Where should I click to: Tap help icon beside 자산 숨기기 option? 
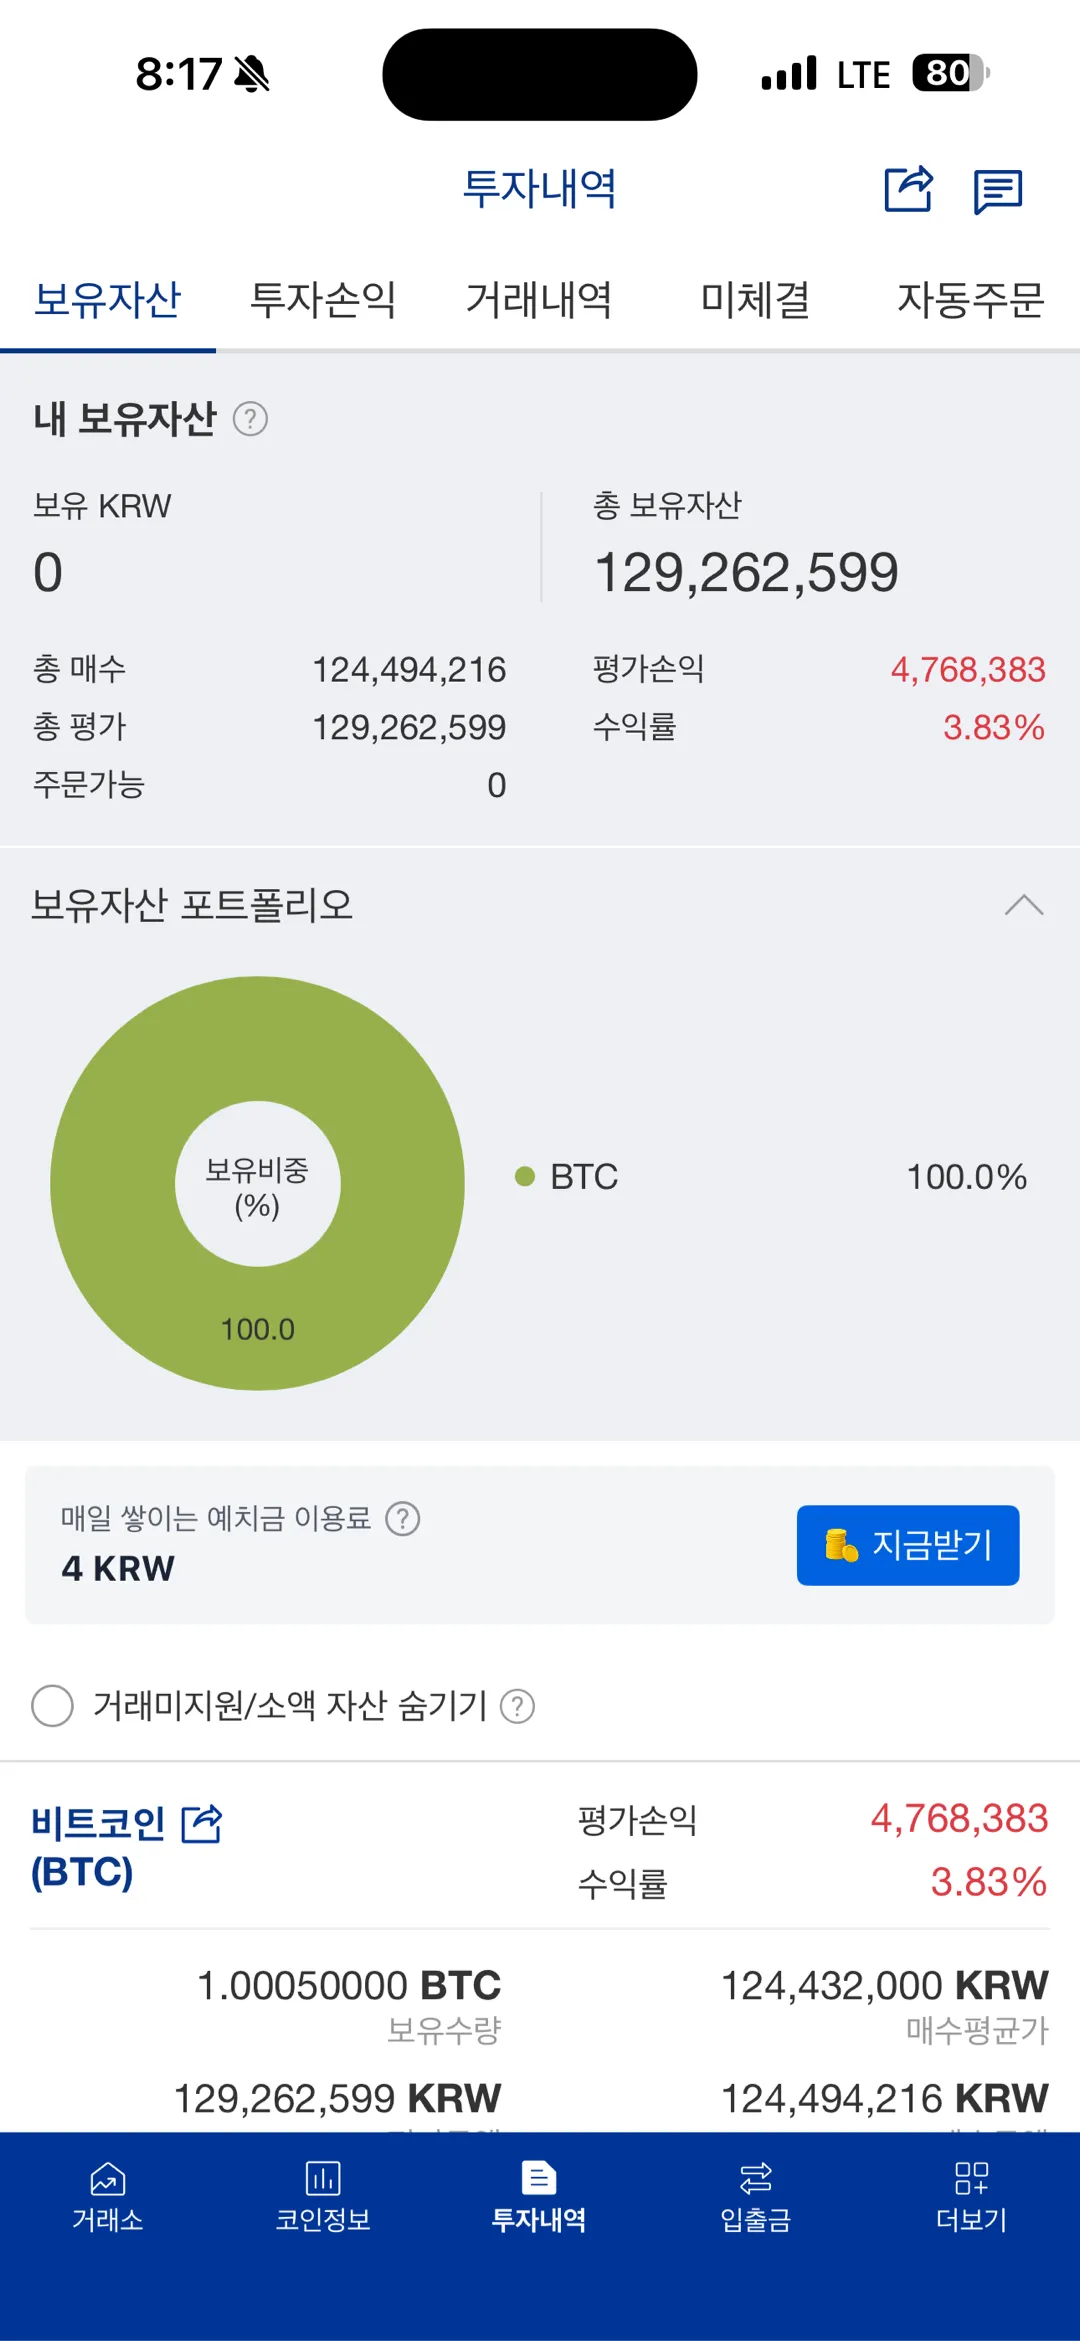point(517,1706)
